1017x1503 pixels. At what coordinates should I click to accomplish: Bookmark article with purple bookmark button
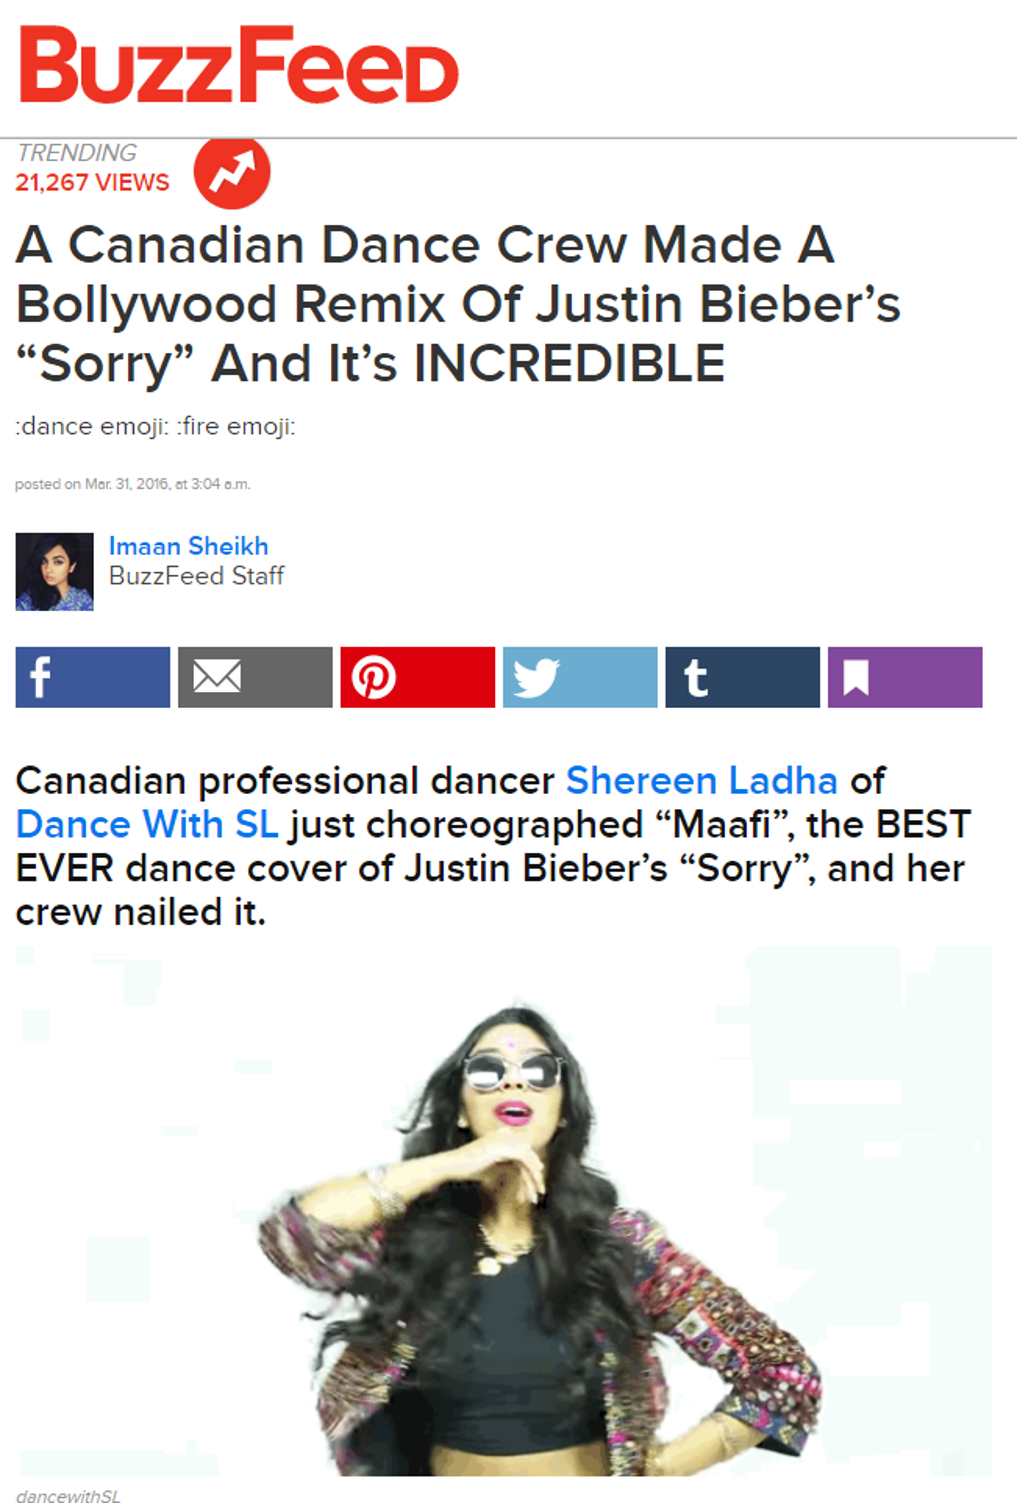(905, 677)
